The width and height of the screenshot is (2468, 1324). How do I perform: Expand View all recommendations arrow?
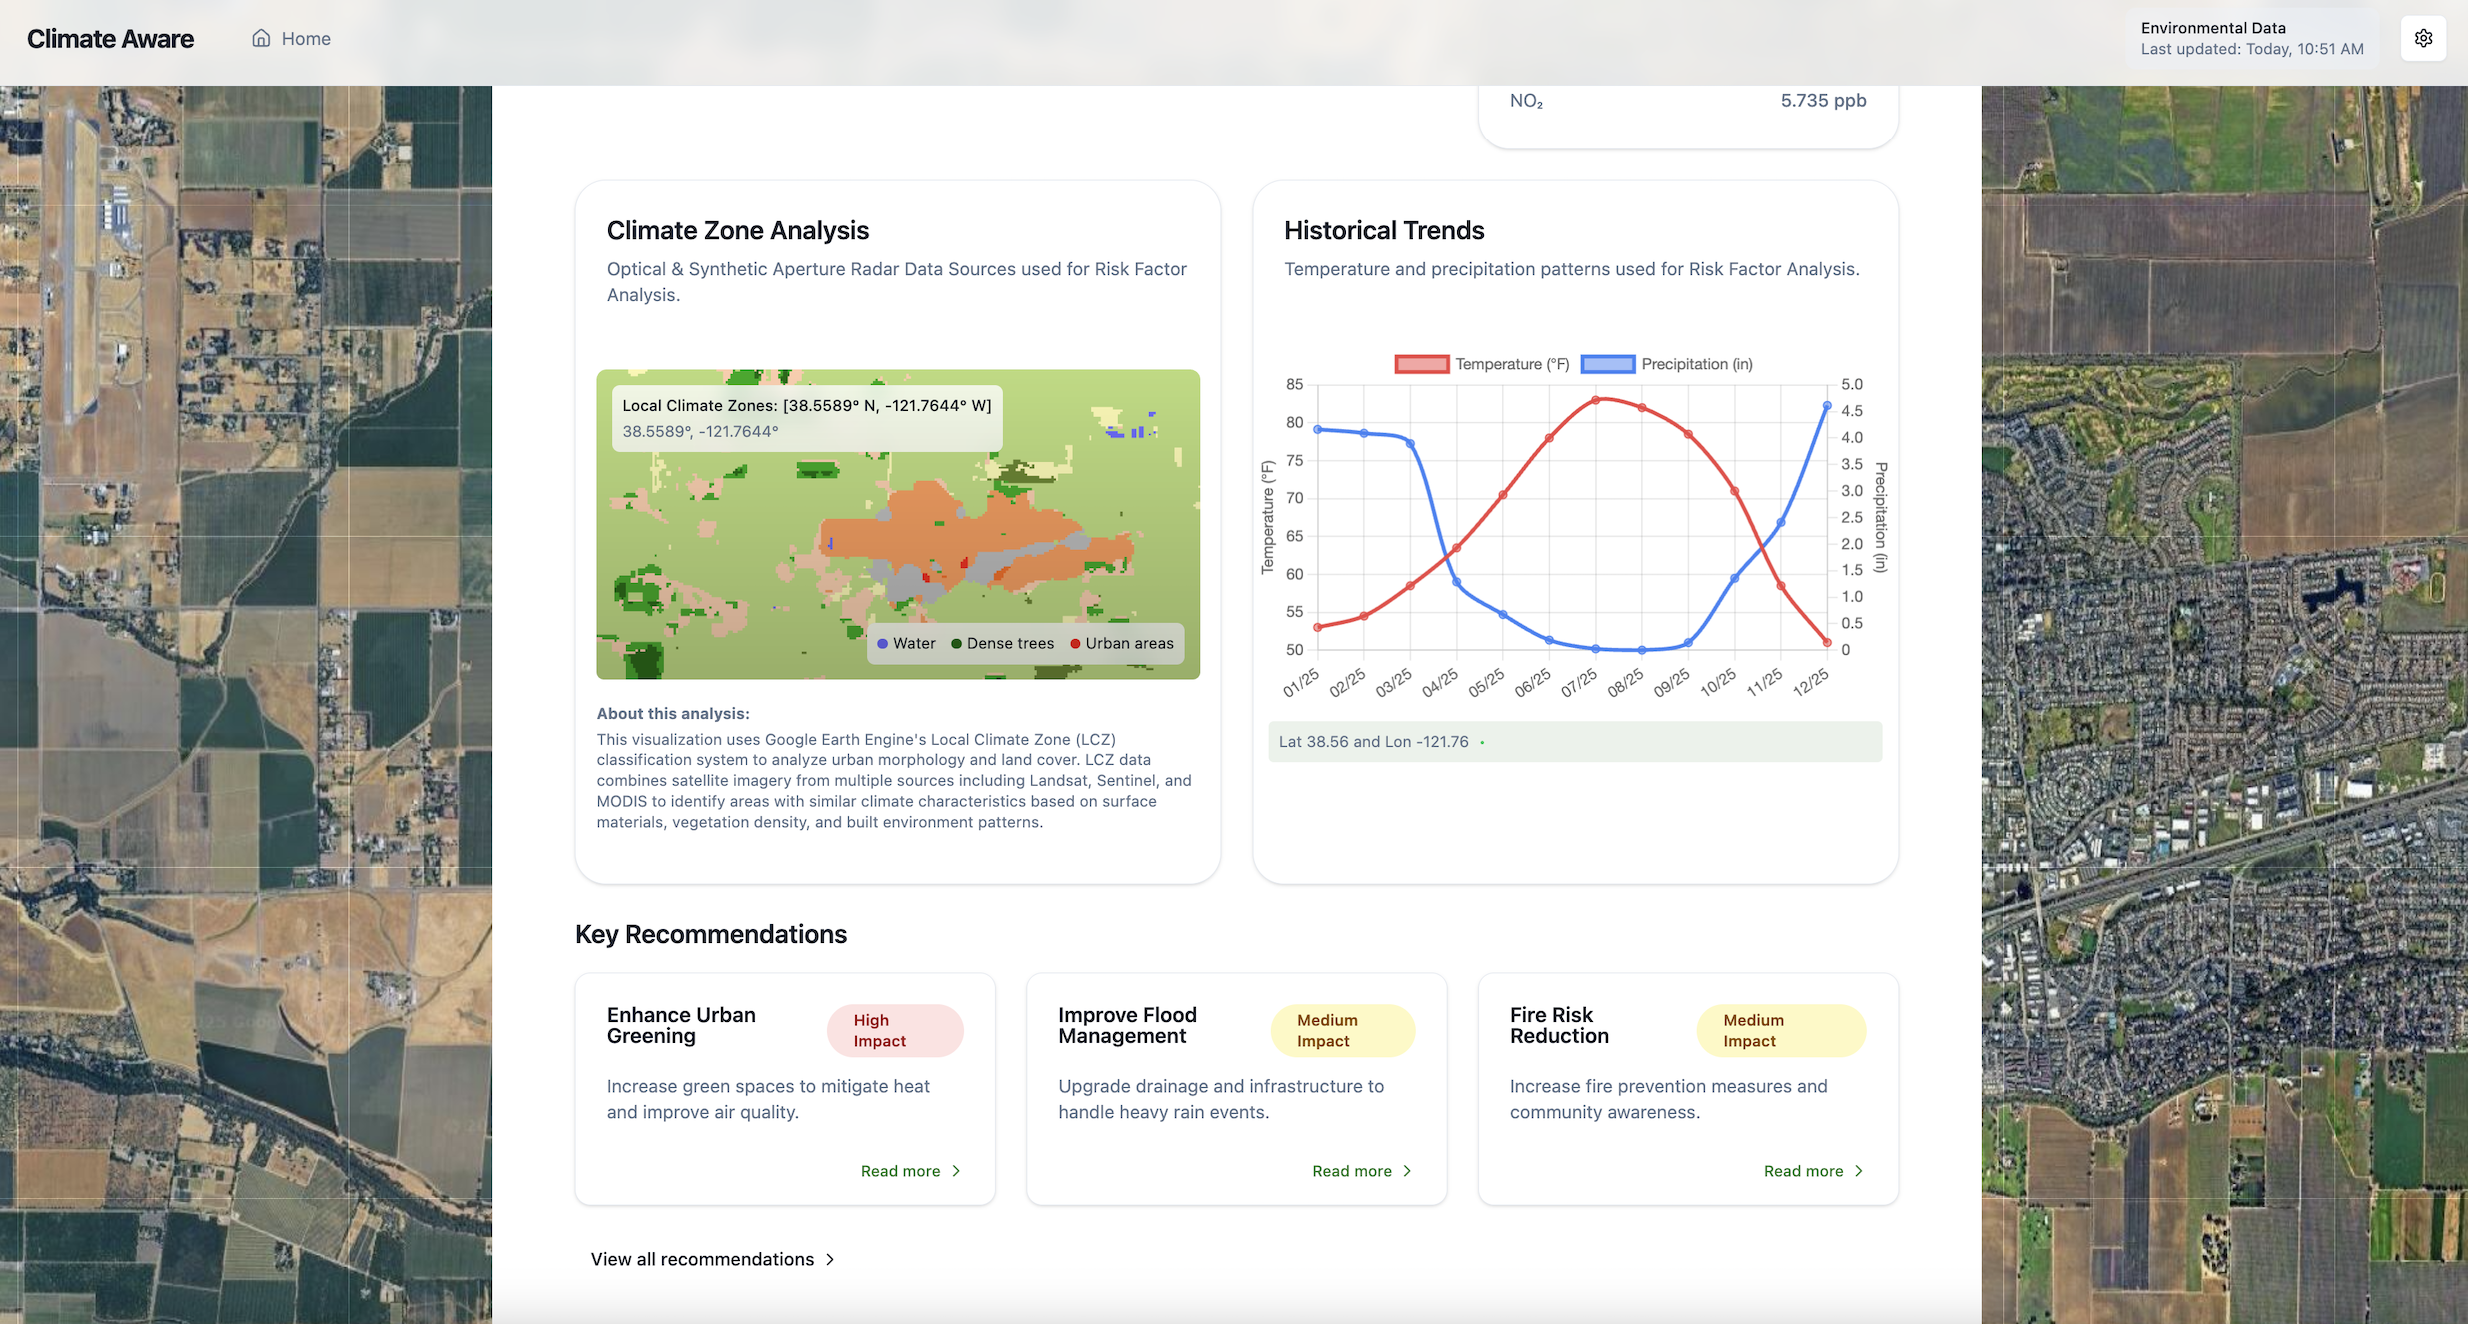point(830,1260)
